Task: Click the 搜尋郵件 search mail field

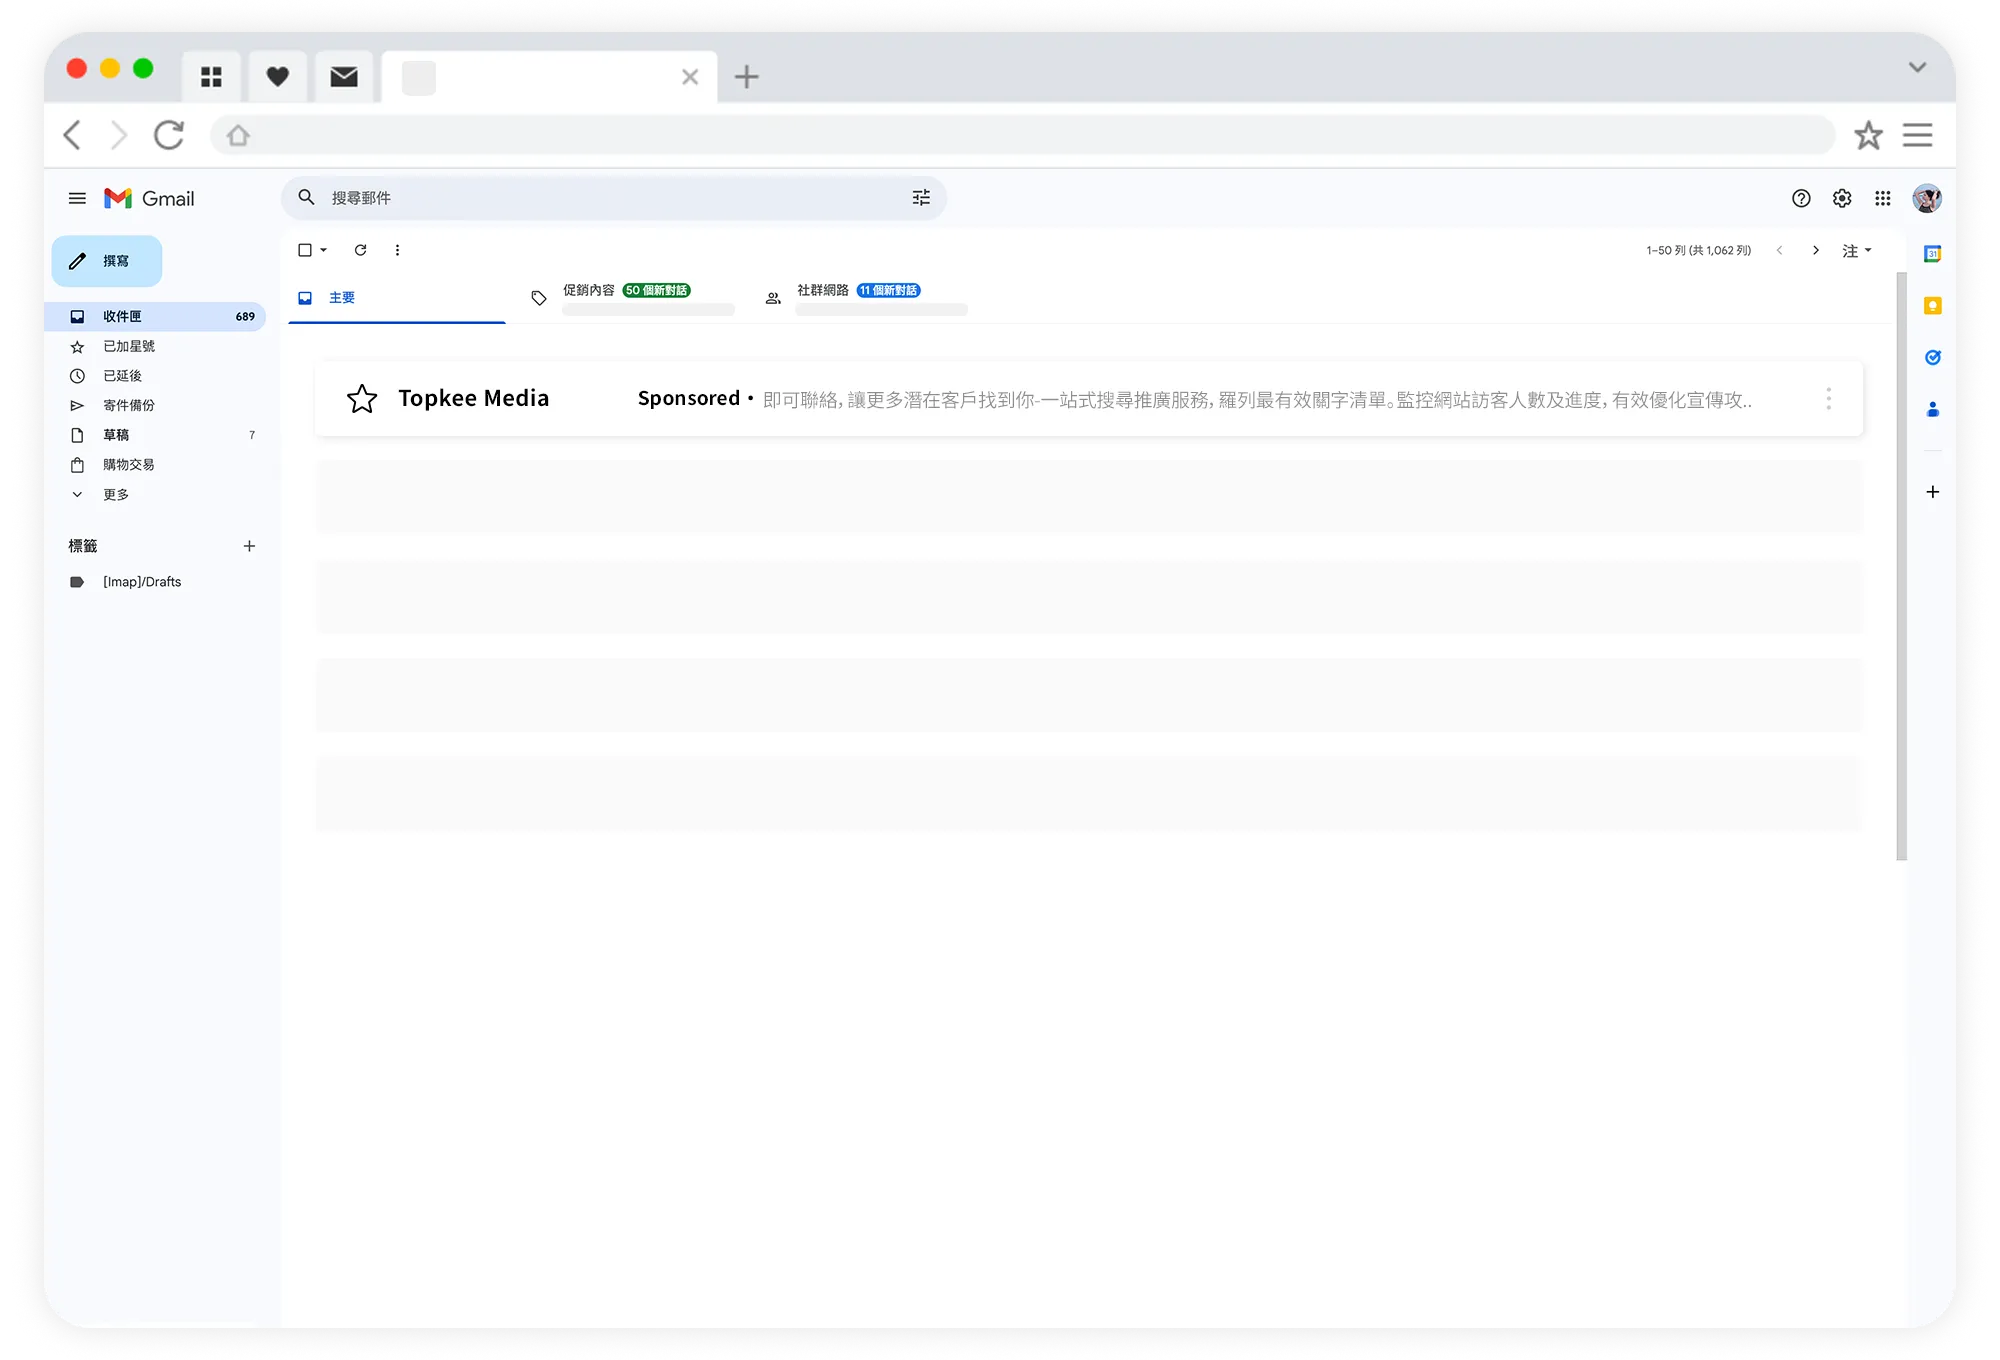Action: (x=600, y=198)
